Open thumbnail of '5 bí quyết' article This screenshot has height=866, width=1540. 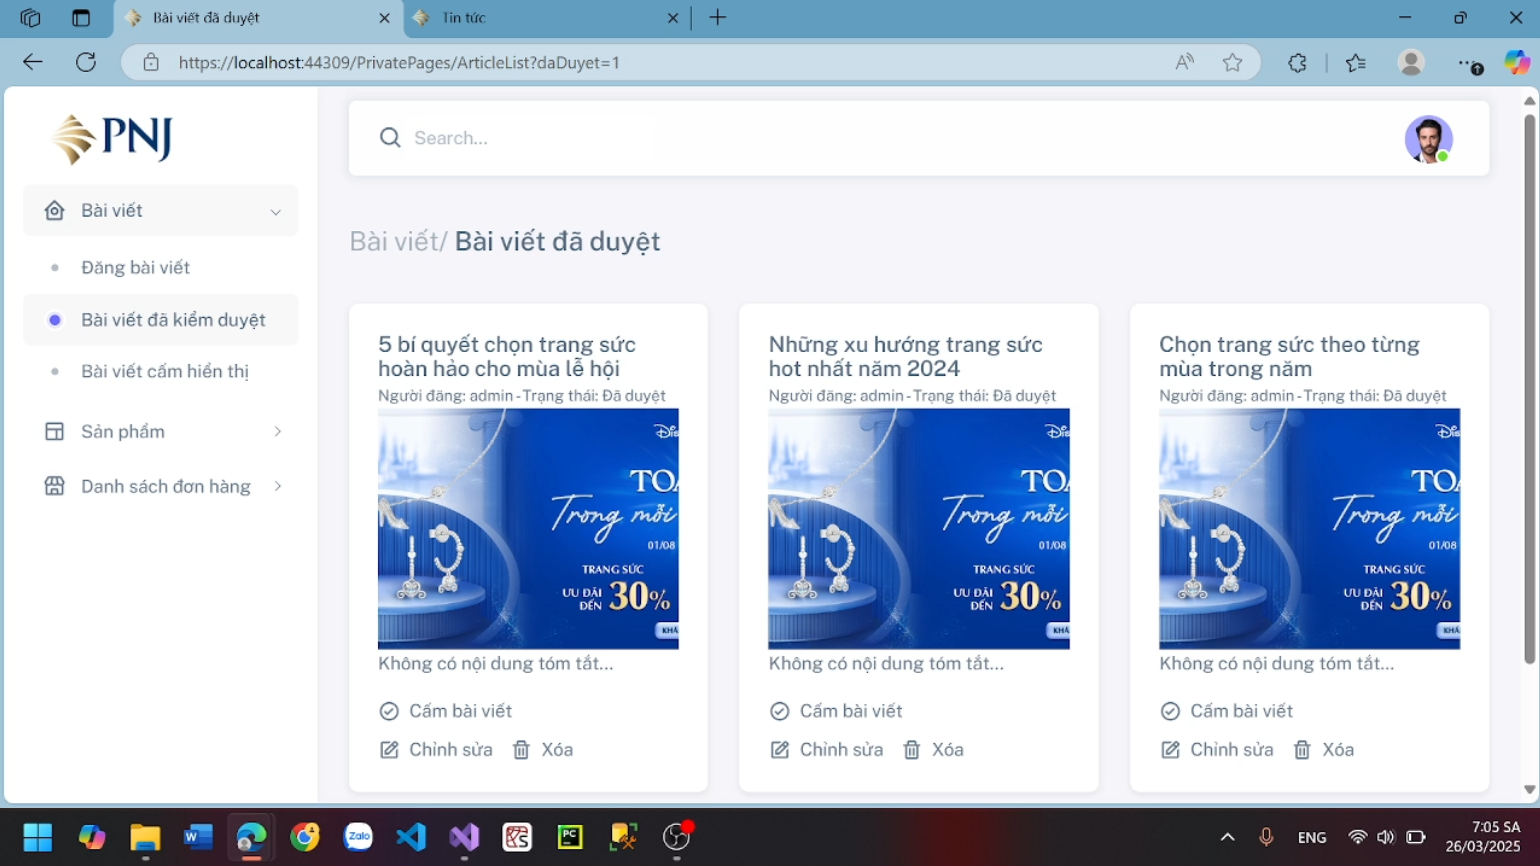tap(528, 529)
